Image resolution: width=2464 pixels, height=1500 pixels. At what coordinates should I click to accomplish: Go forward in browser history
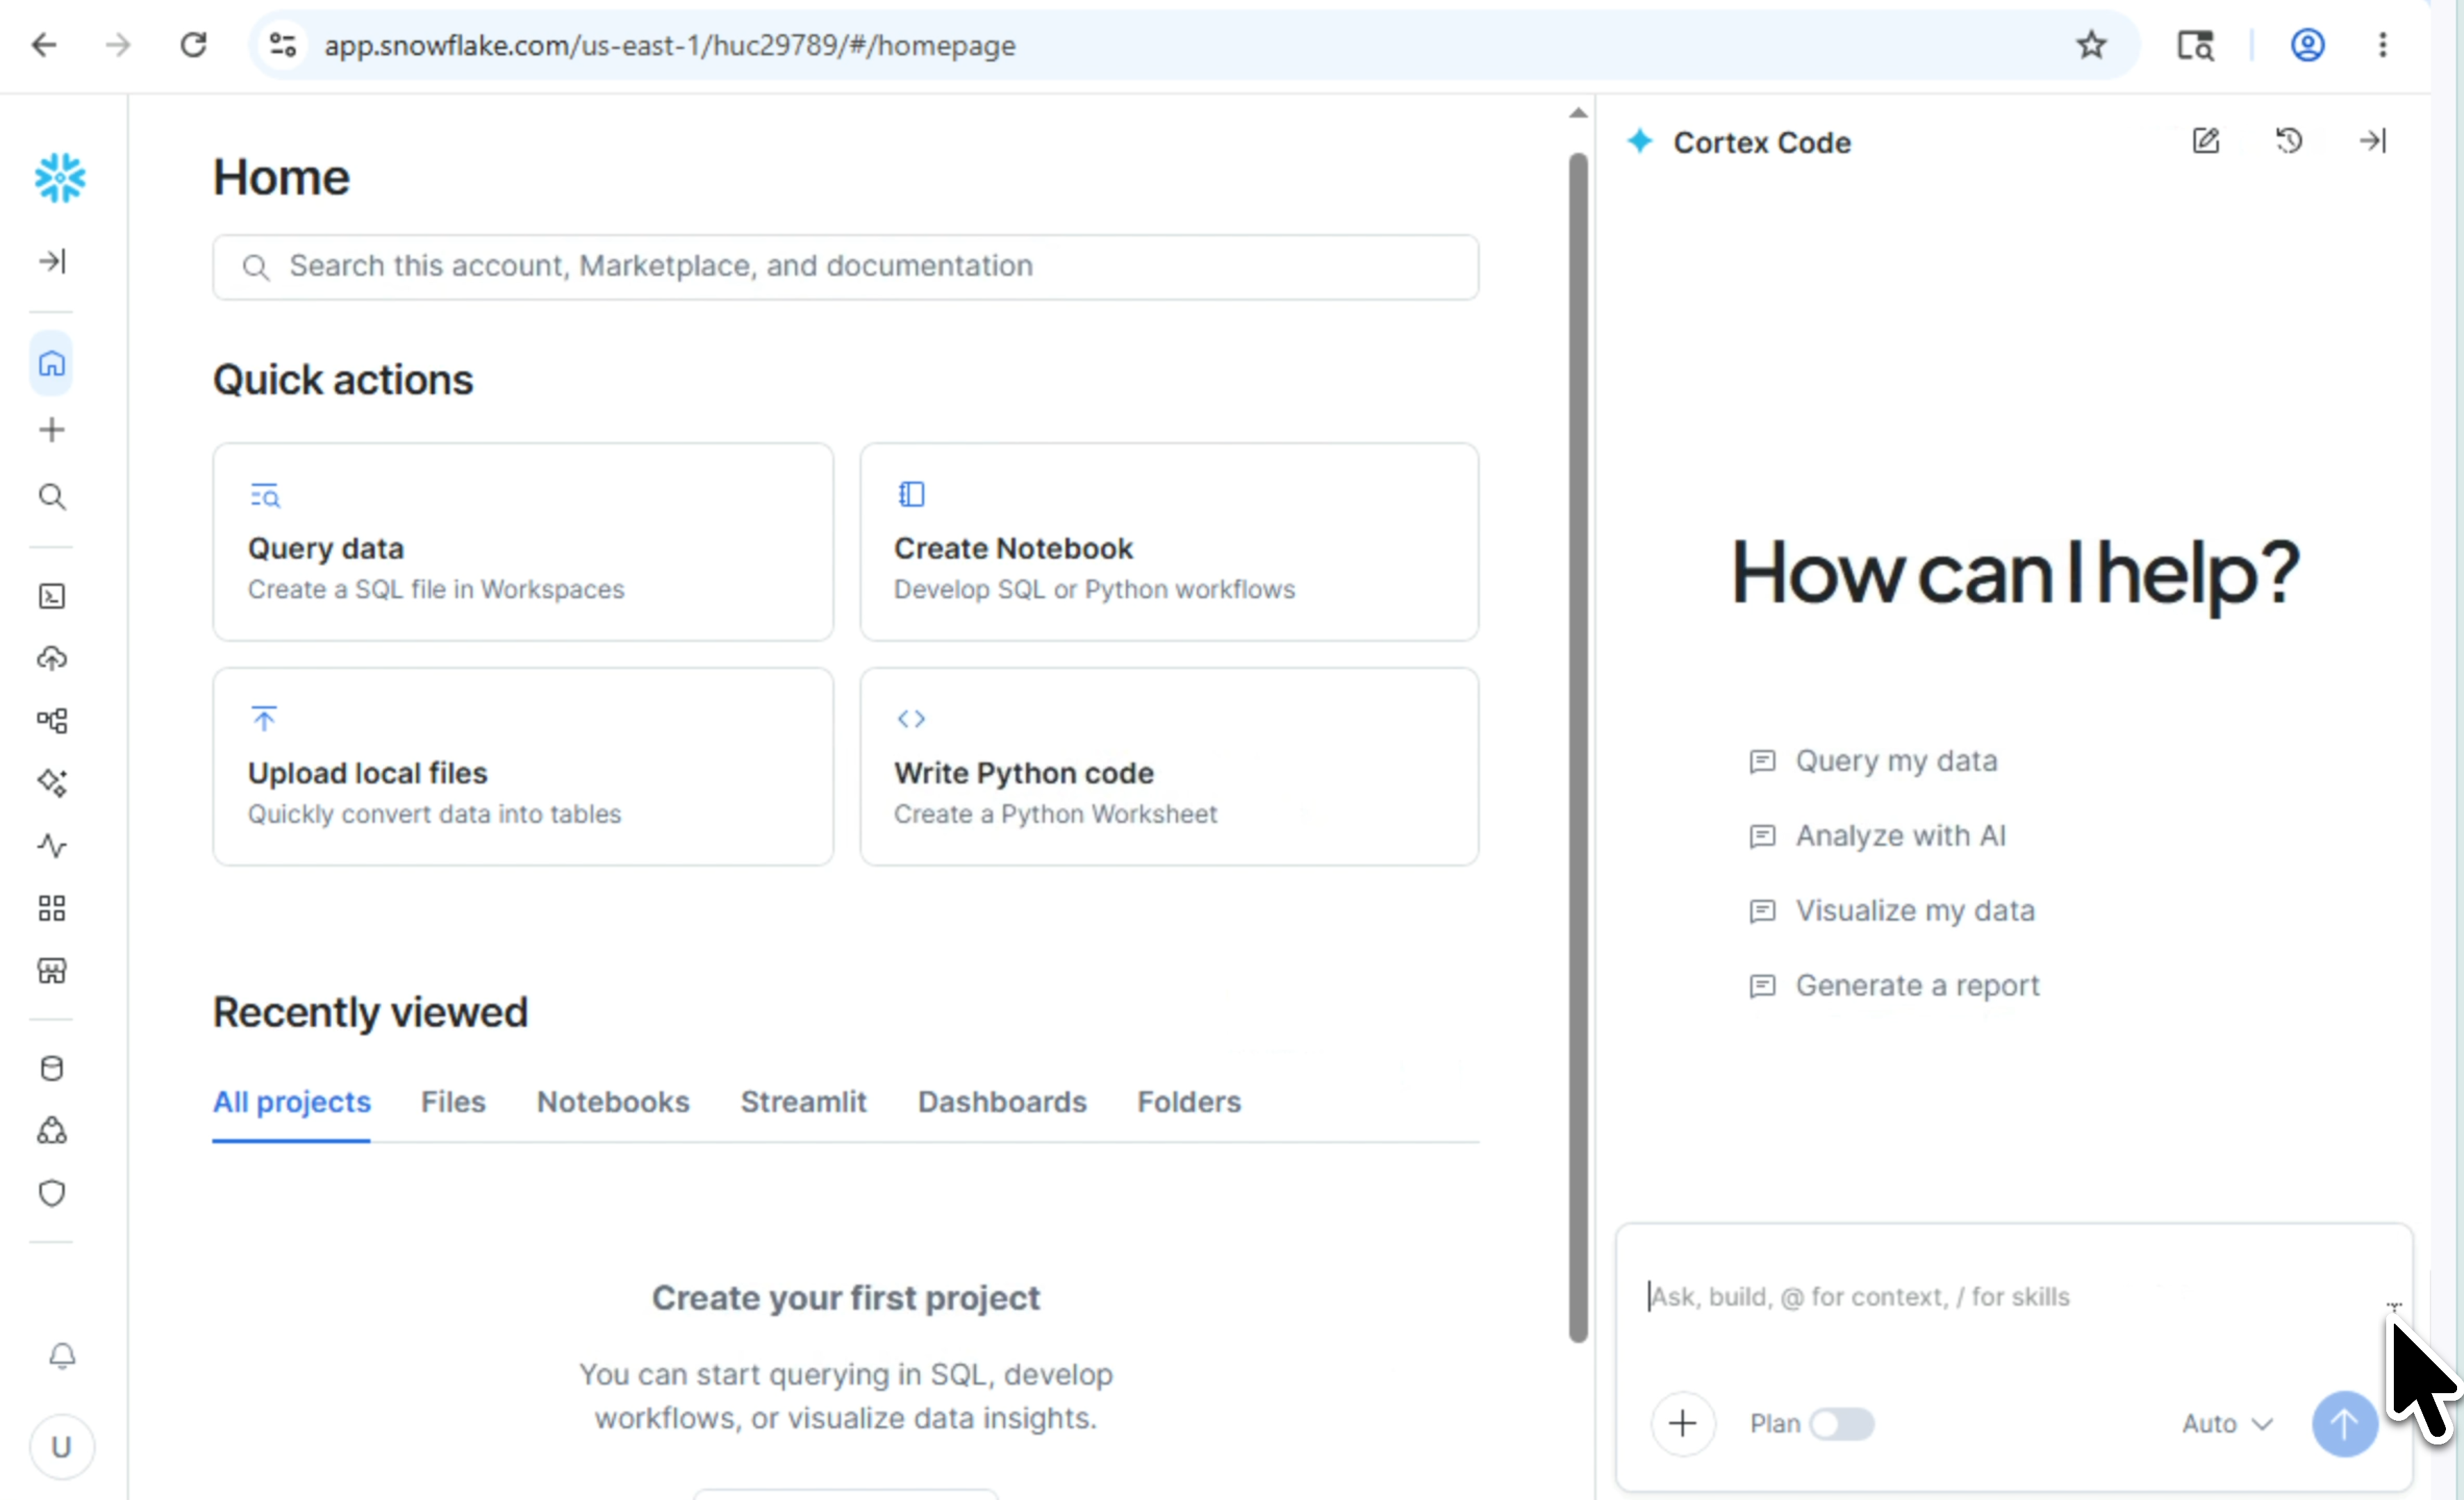(x=118, y=45)
